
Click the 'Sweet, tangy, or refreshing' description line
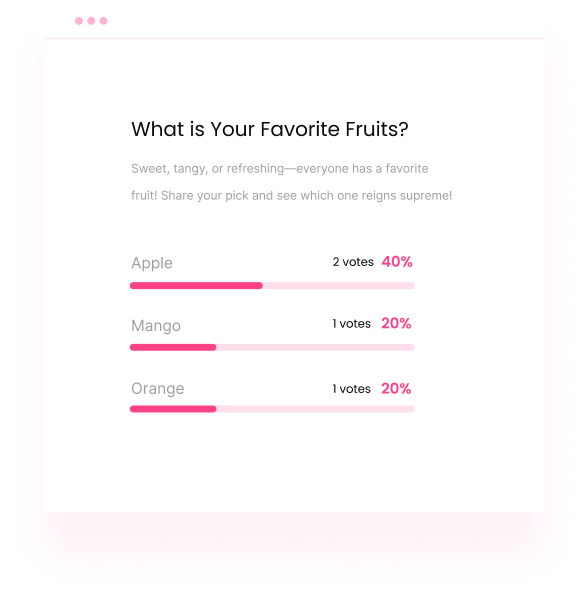pos(280,169)
